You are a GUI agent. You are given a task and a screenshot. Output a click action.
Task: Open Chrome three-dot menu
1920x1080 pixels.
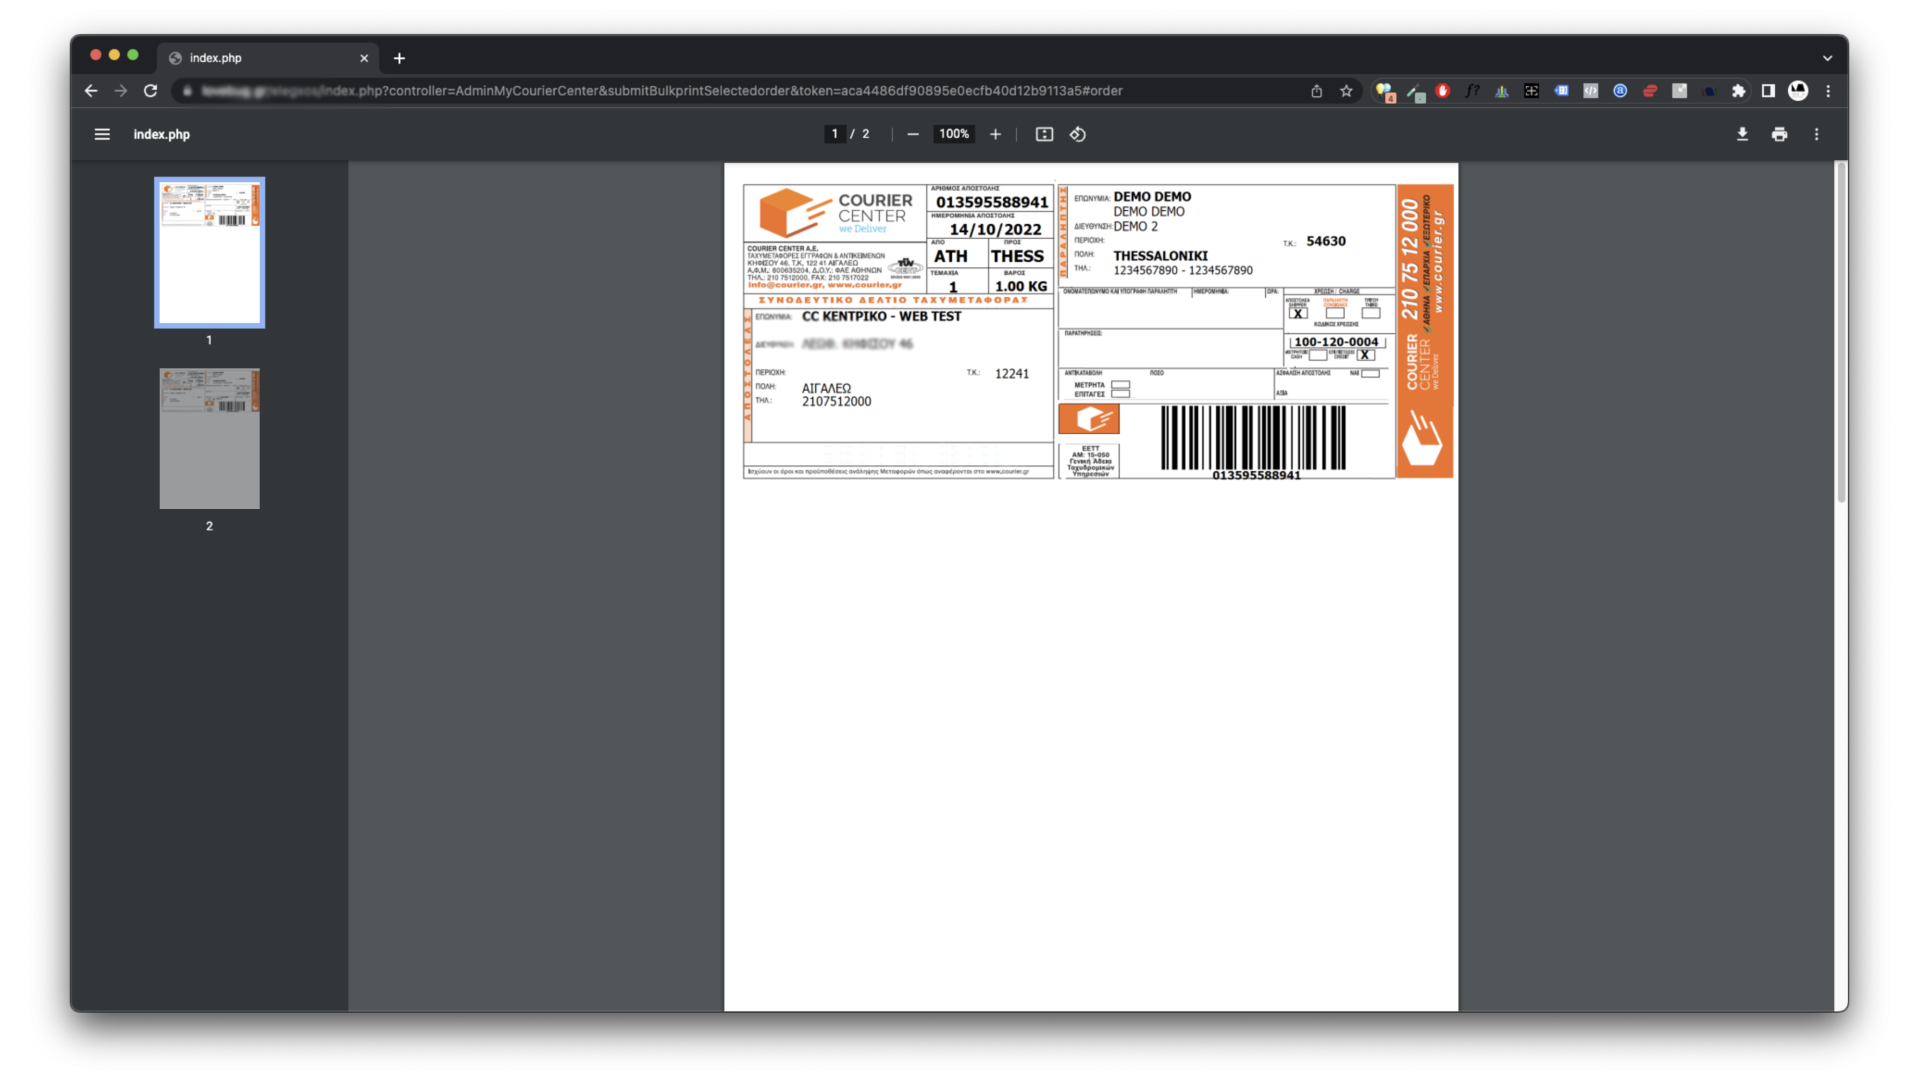point(1828,91)
